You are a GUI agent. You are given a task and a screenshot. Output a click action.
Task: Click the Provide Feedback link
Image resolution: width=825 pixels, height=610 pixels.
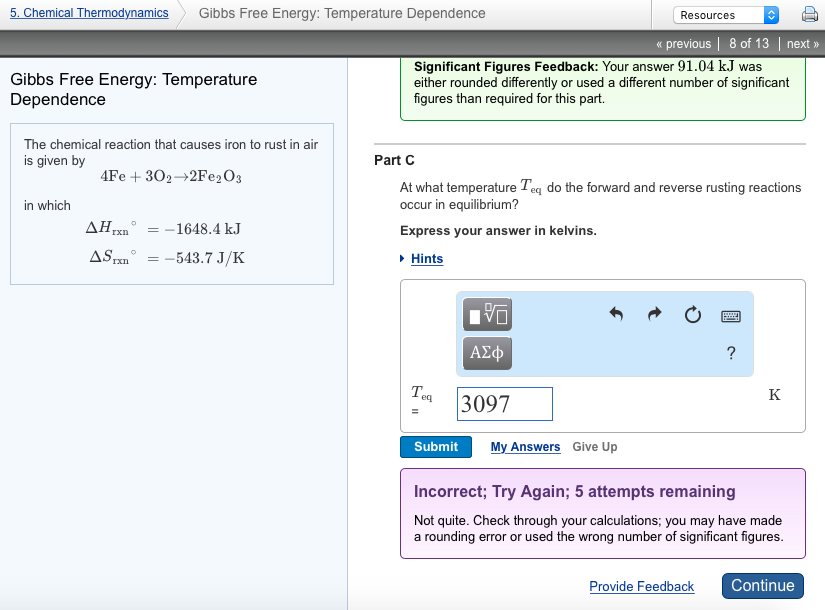pyautogui.click(x=641, y=586)
